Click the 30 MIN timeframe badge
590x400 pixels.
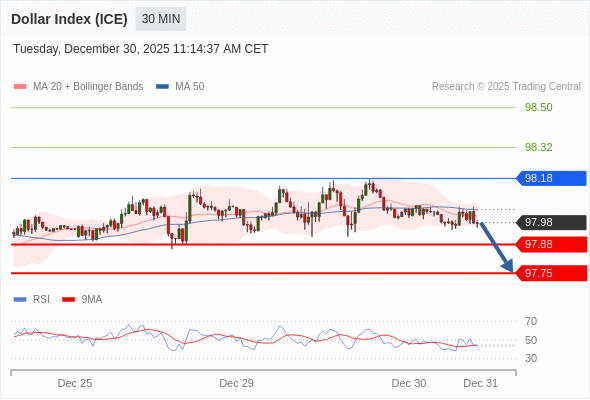click(x=161, y=19)
